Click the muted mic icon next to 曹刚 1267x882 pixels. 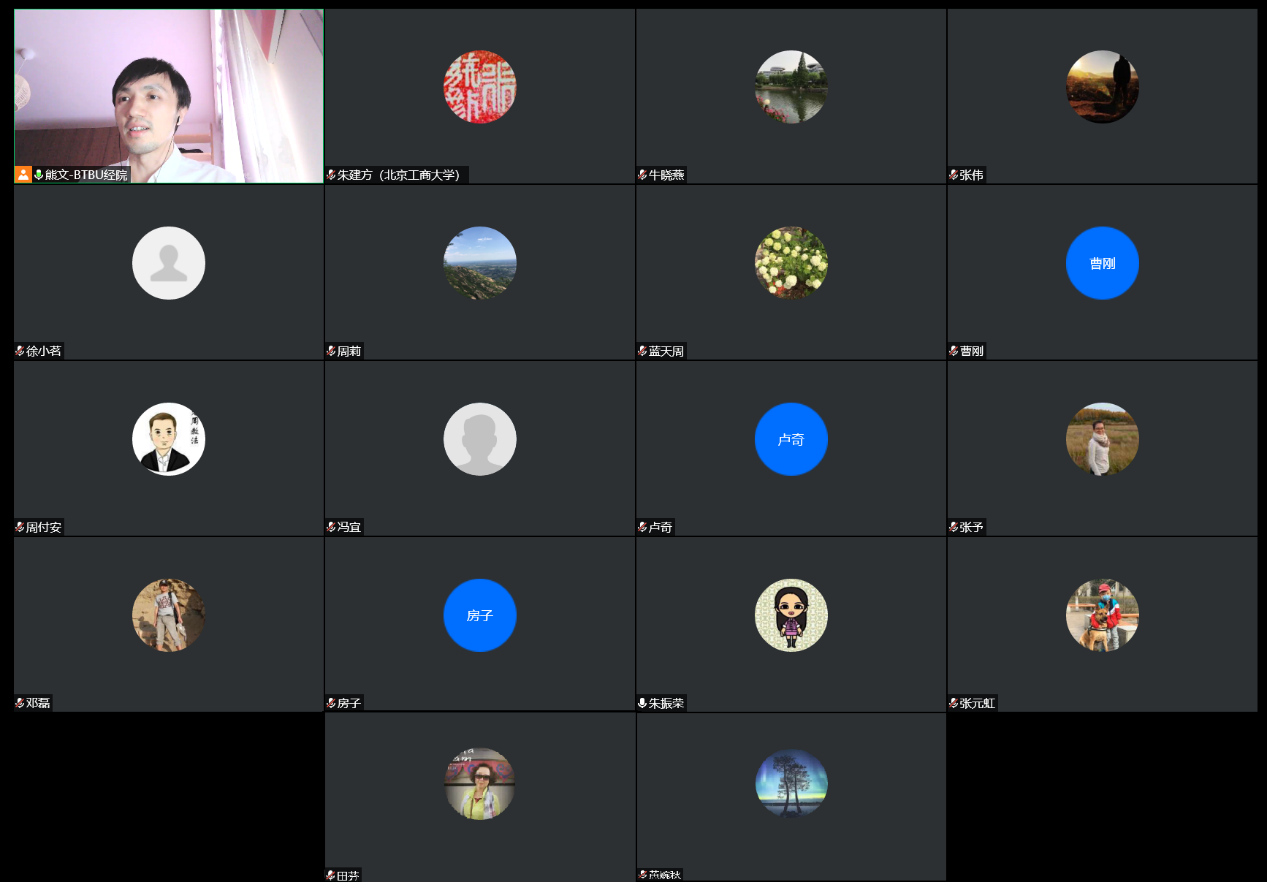[x=954, y=351]
